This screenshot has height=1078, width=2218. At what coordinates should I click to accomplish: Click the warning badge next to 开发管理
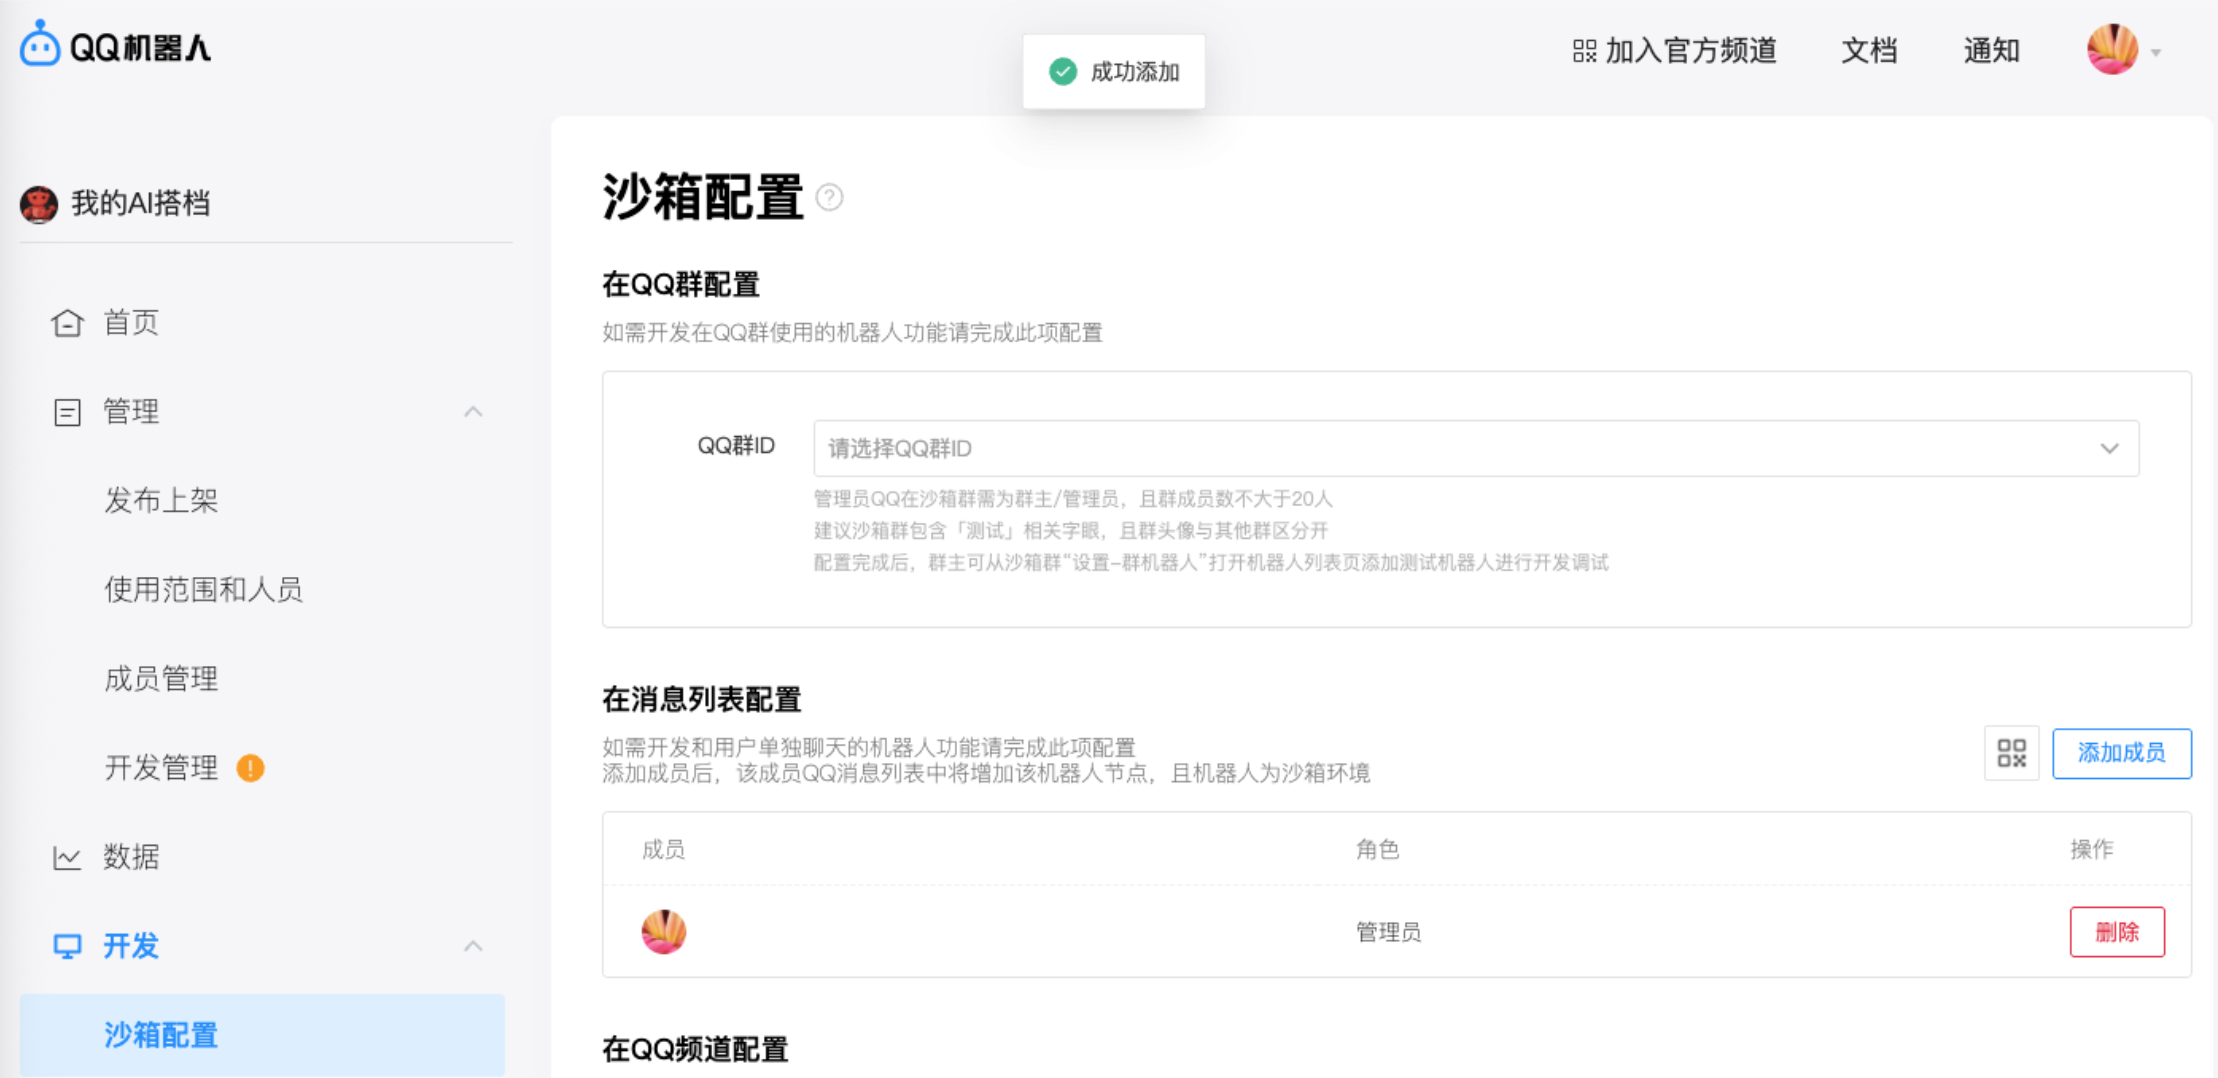point(252,768)
